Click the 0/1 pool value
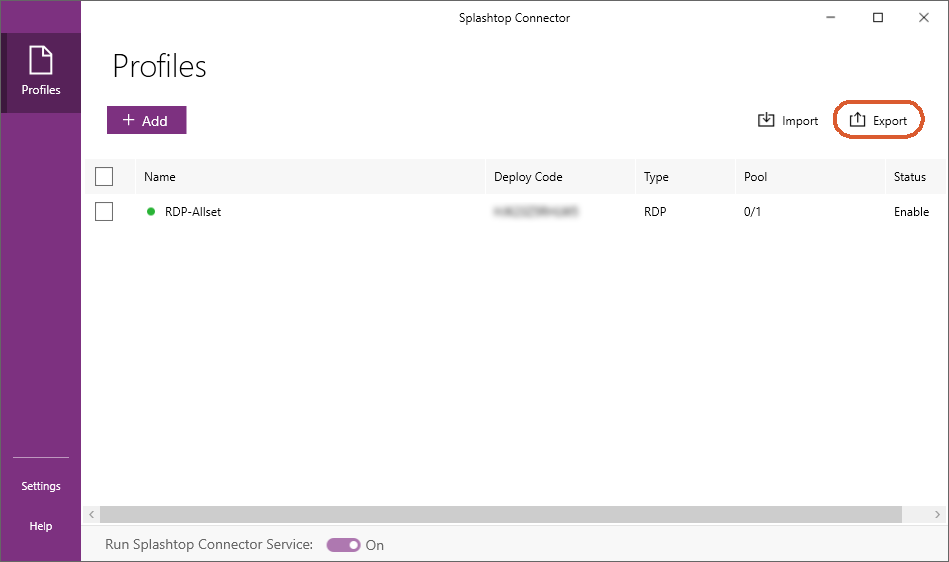Screen dimensions: 949x562 752,212
